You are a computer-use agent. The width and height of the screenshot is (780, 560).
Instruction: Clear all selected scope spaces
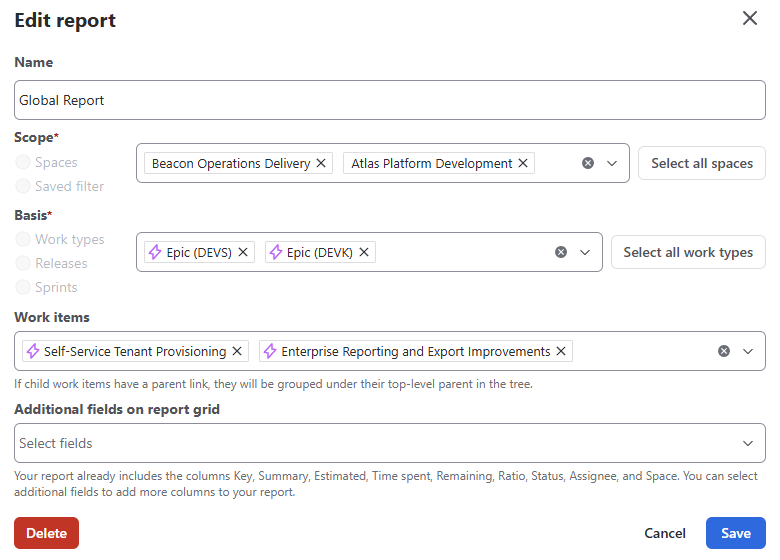coord(588,163)
